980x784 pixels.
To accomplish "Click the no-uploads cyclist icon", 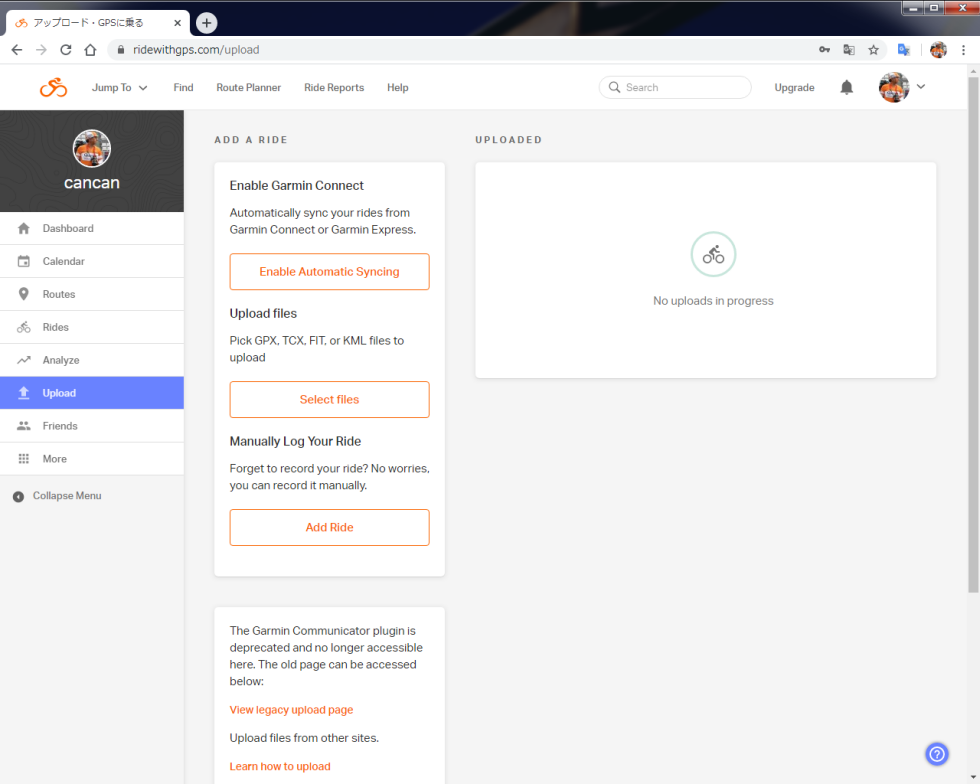I will (x=713, y=254).
